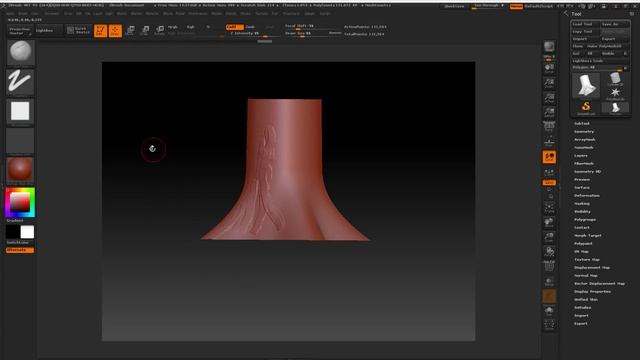Open the Stroke menu

(245, 13)
